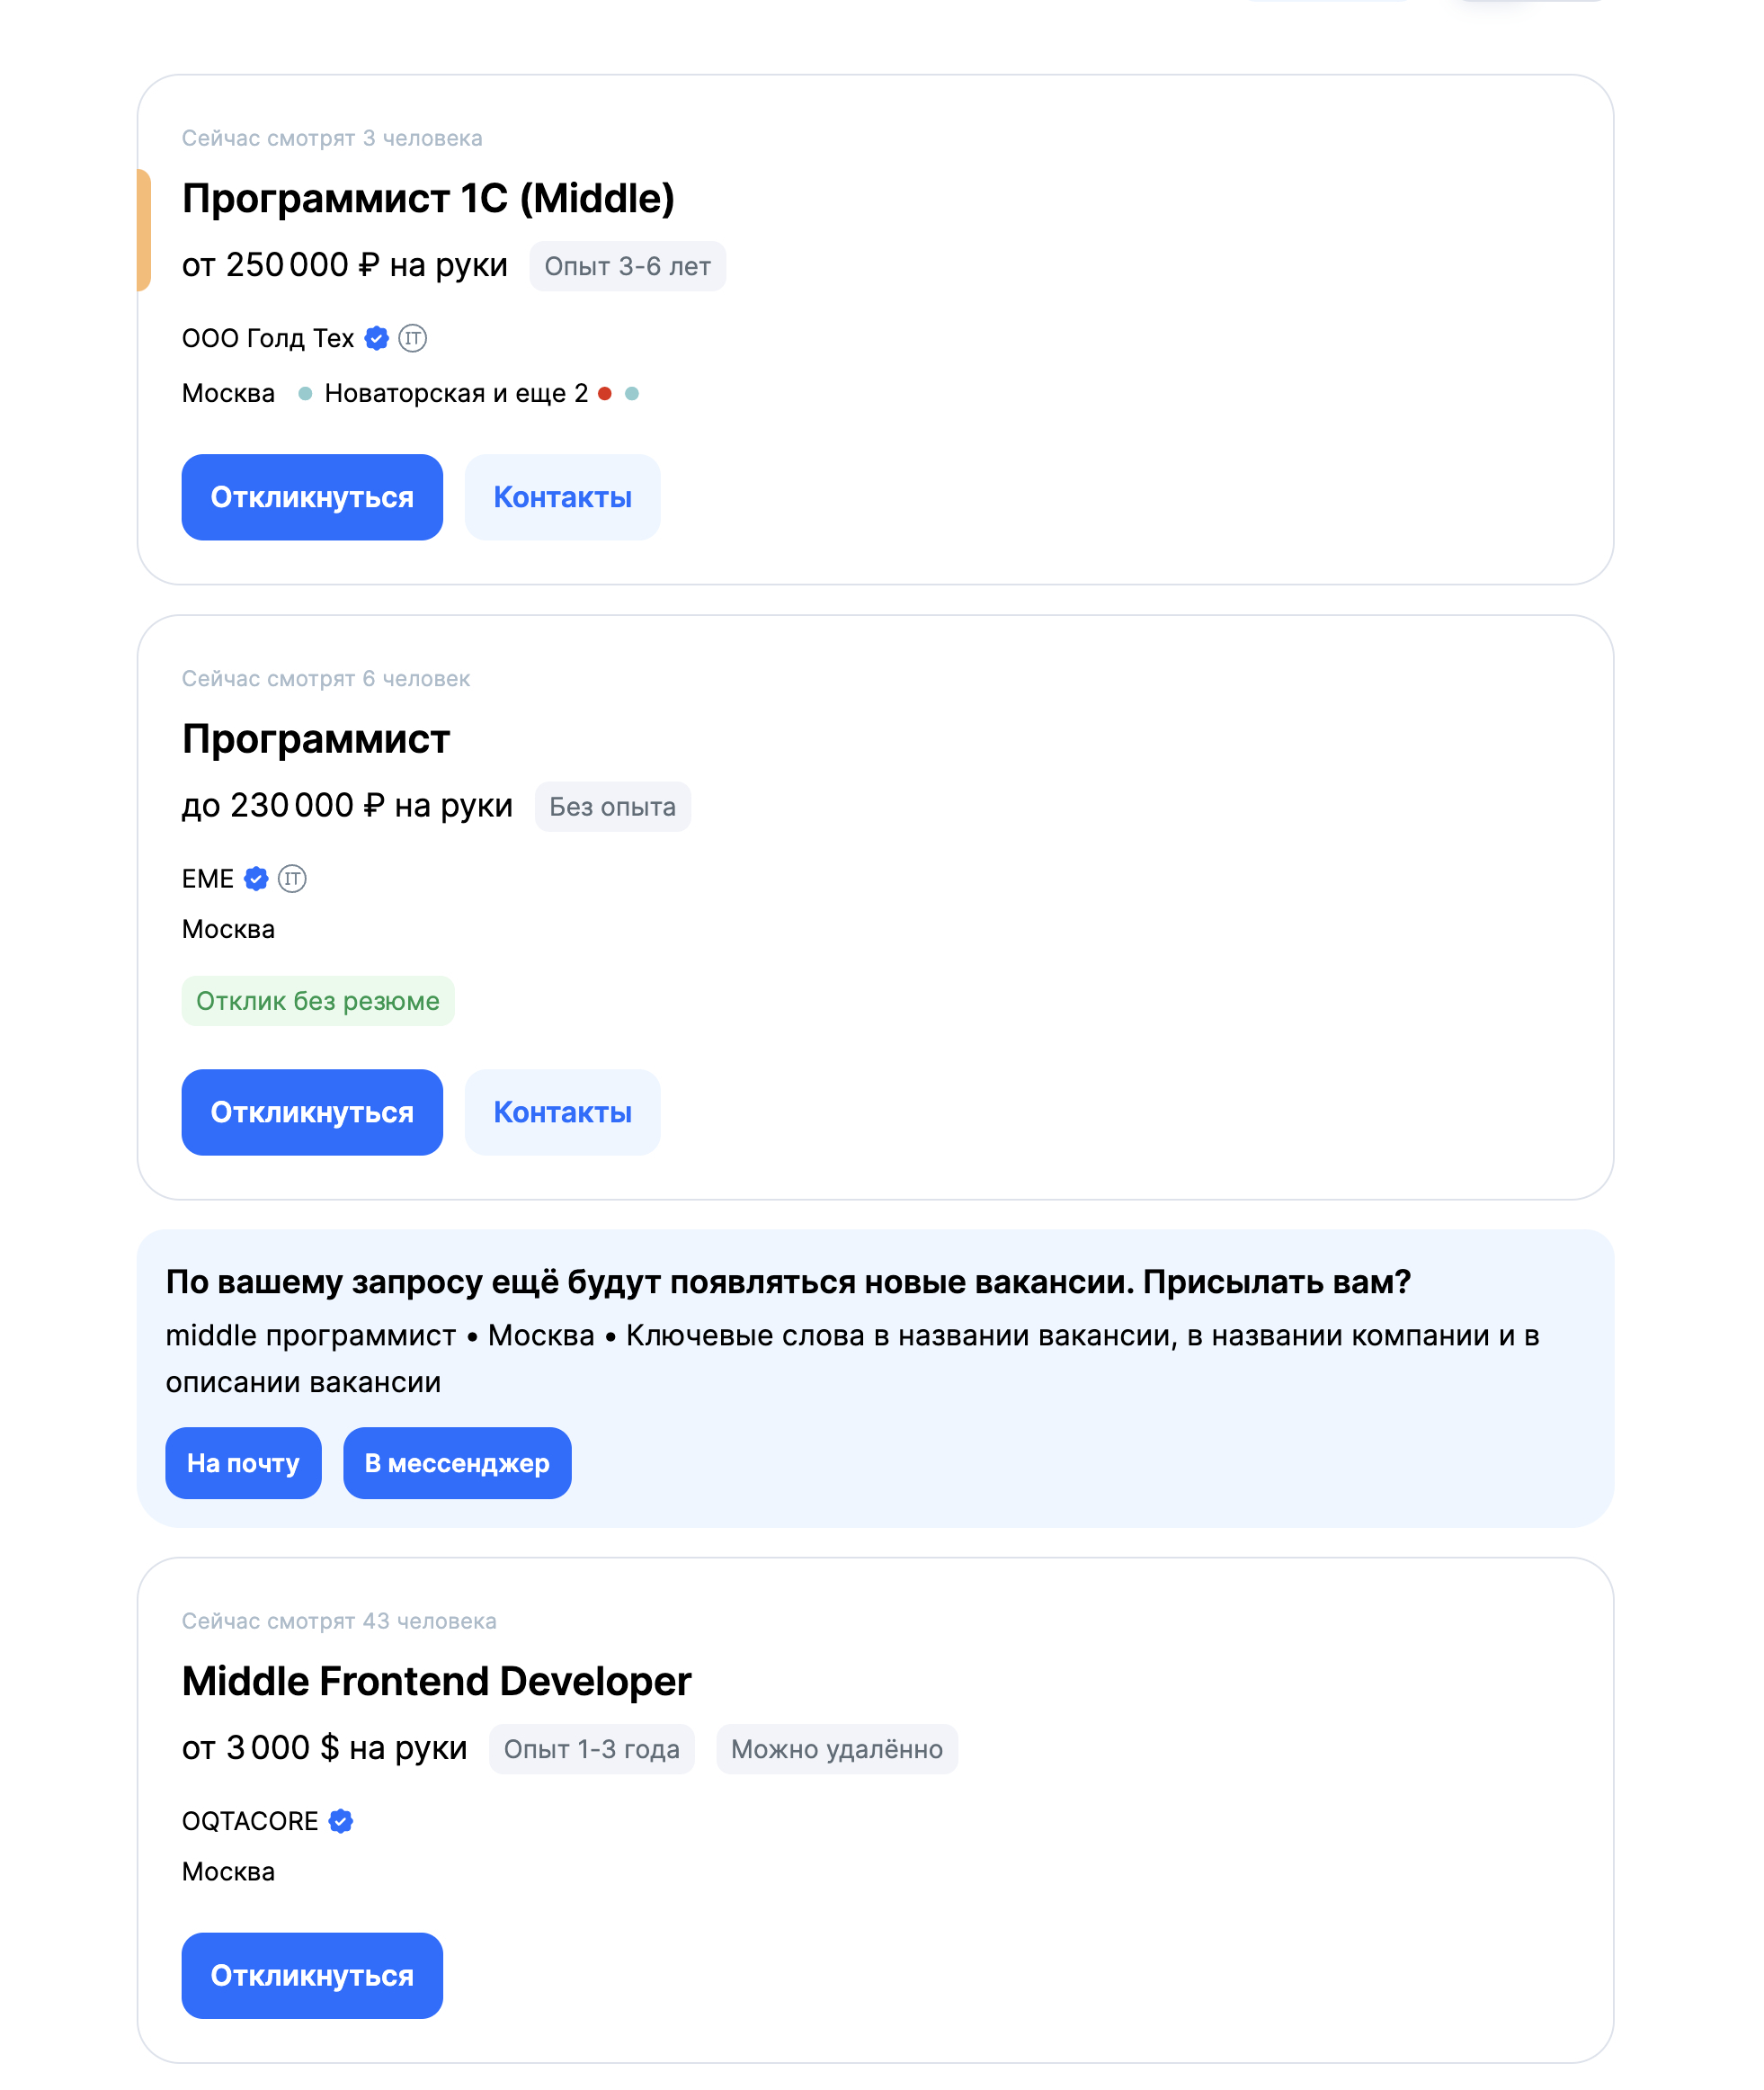Click the IT accreditation icon next to EME

point(292,879)
